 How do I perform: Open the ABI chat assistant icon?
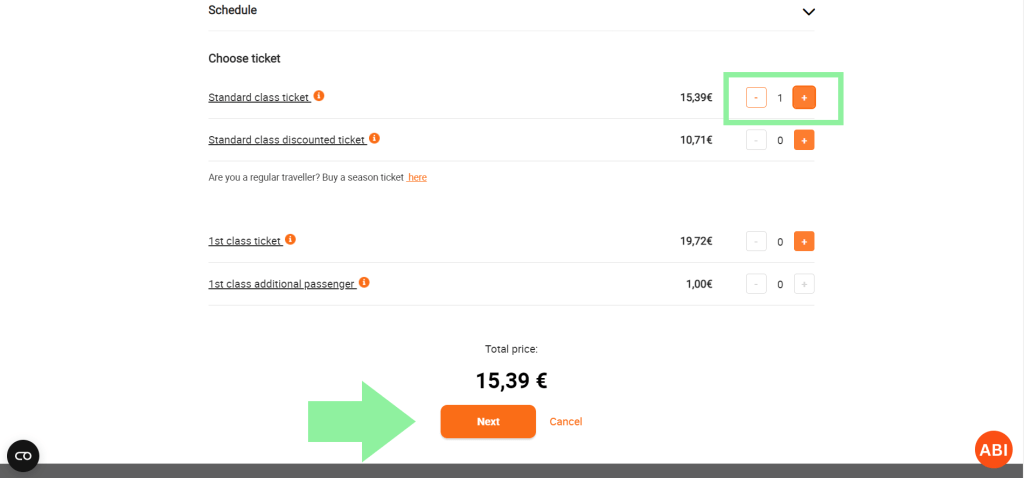tap(993, 450)
